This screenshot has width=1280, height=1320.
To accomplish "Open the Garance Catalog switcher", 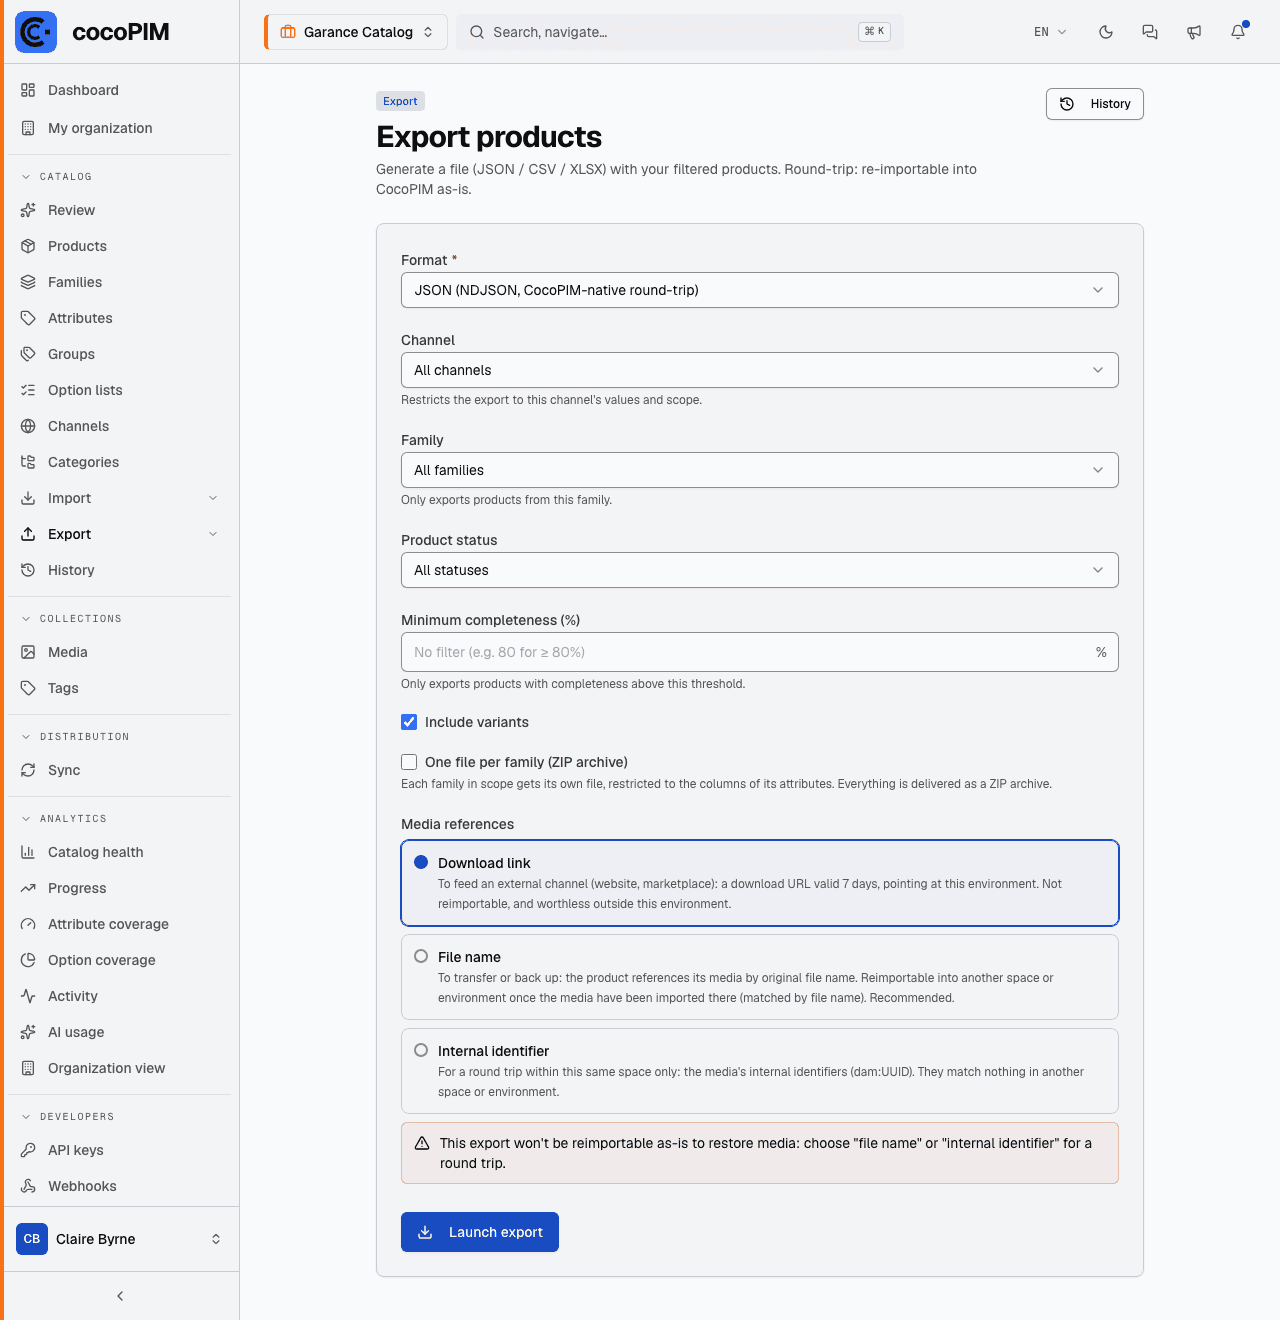I will coord(355,32).
